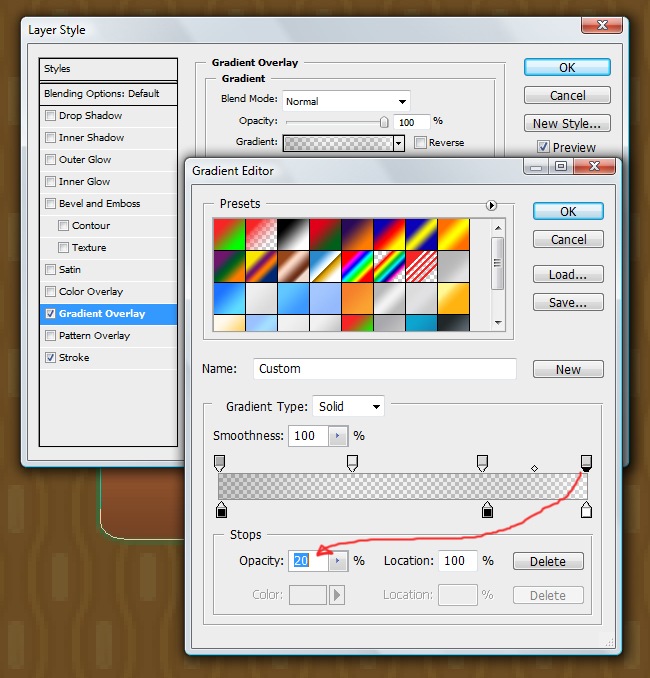Toggle the Reverse gradient checkbox
The width and height of the screenshot is (650, 678).
tap(420, 143)
